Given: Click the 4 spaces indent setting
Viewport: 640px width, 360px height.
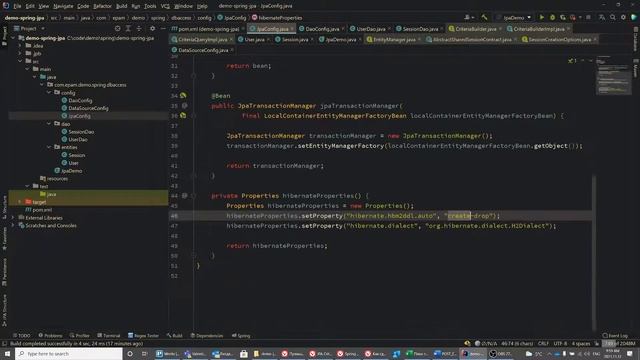Looking at the screenshot, I should point(581,344).
